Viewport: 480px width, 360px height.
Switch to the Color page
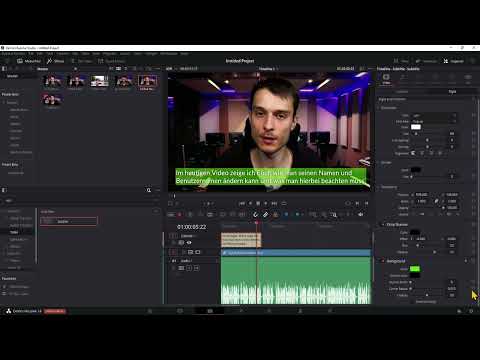269,311
